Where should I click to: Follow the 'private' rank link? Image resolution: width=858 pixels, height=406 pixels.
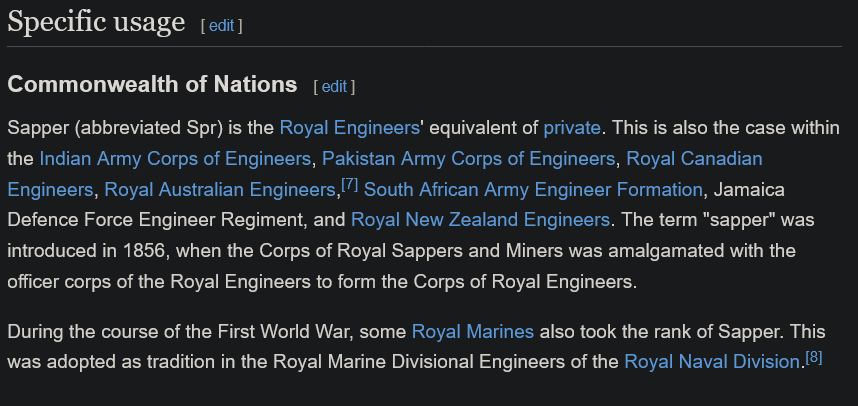point(572,128)
